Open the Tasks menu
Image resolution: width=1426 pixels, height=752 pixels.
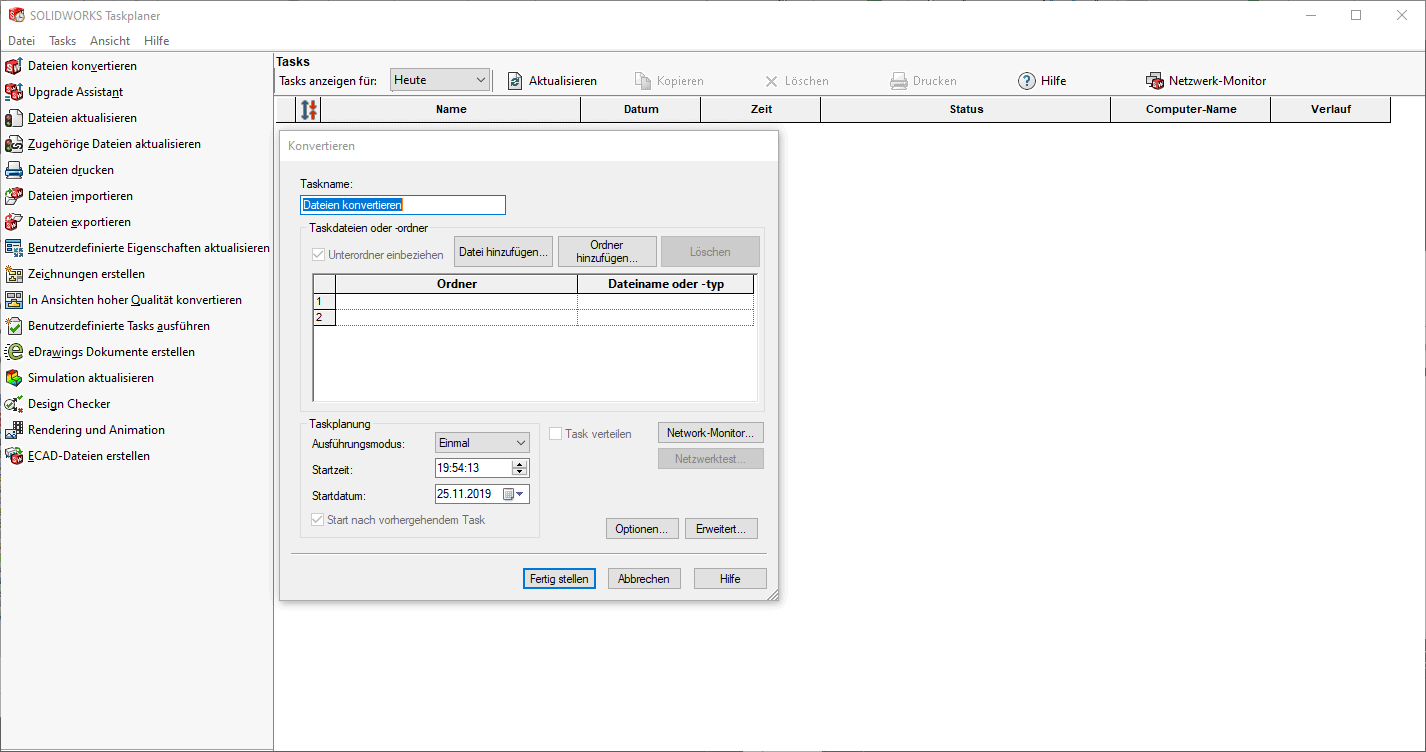(x=62, y=41)
